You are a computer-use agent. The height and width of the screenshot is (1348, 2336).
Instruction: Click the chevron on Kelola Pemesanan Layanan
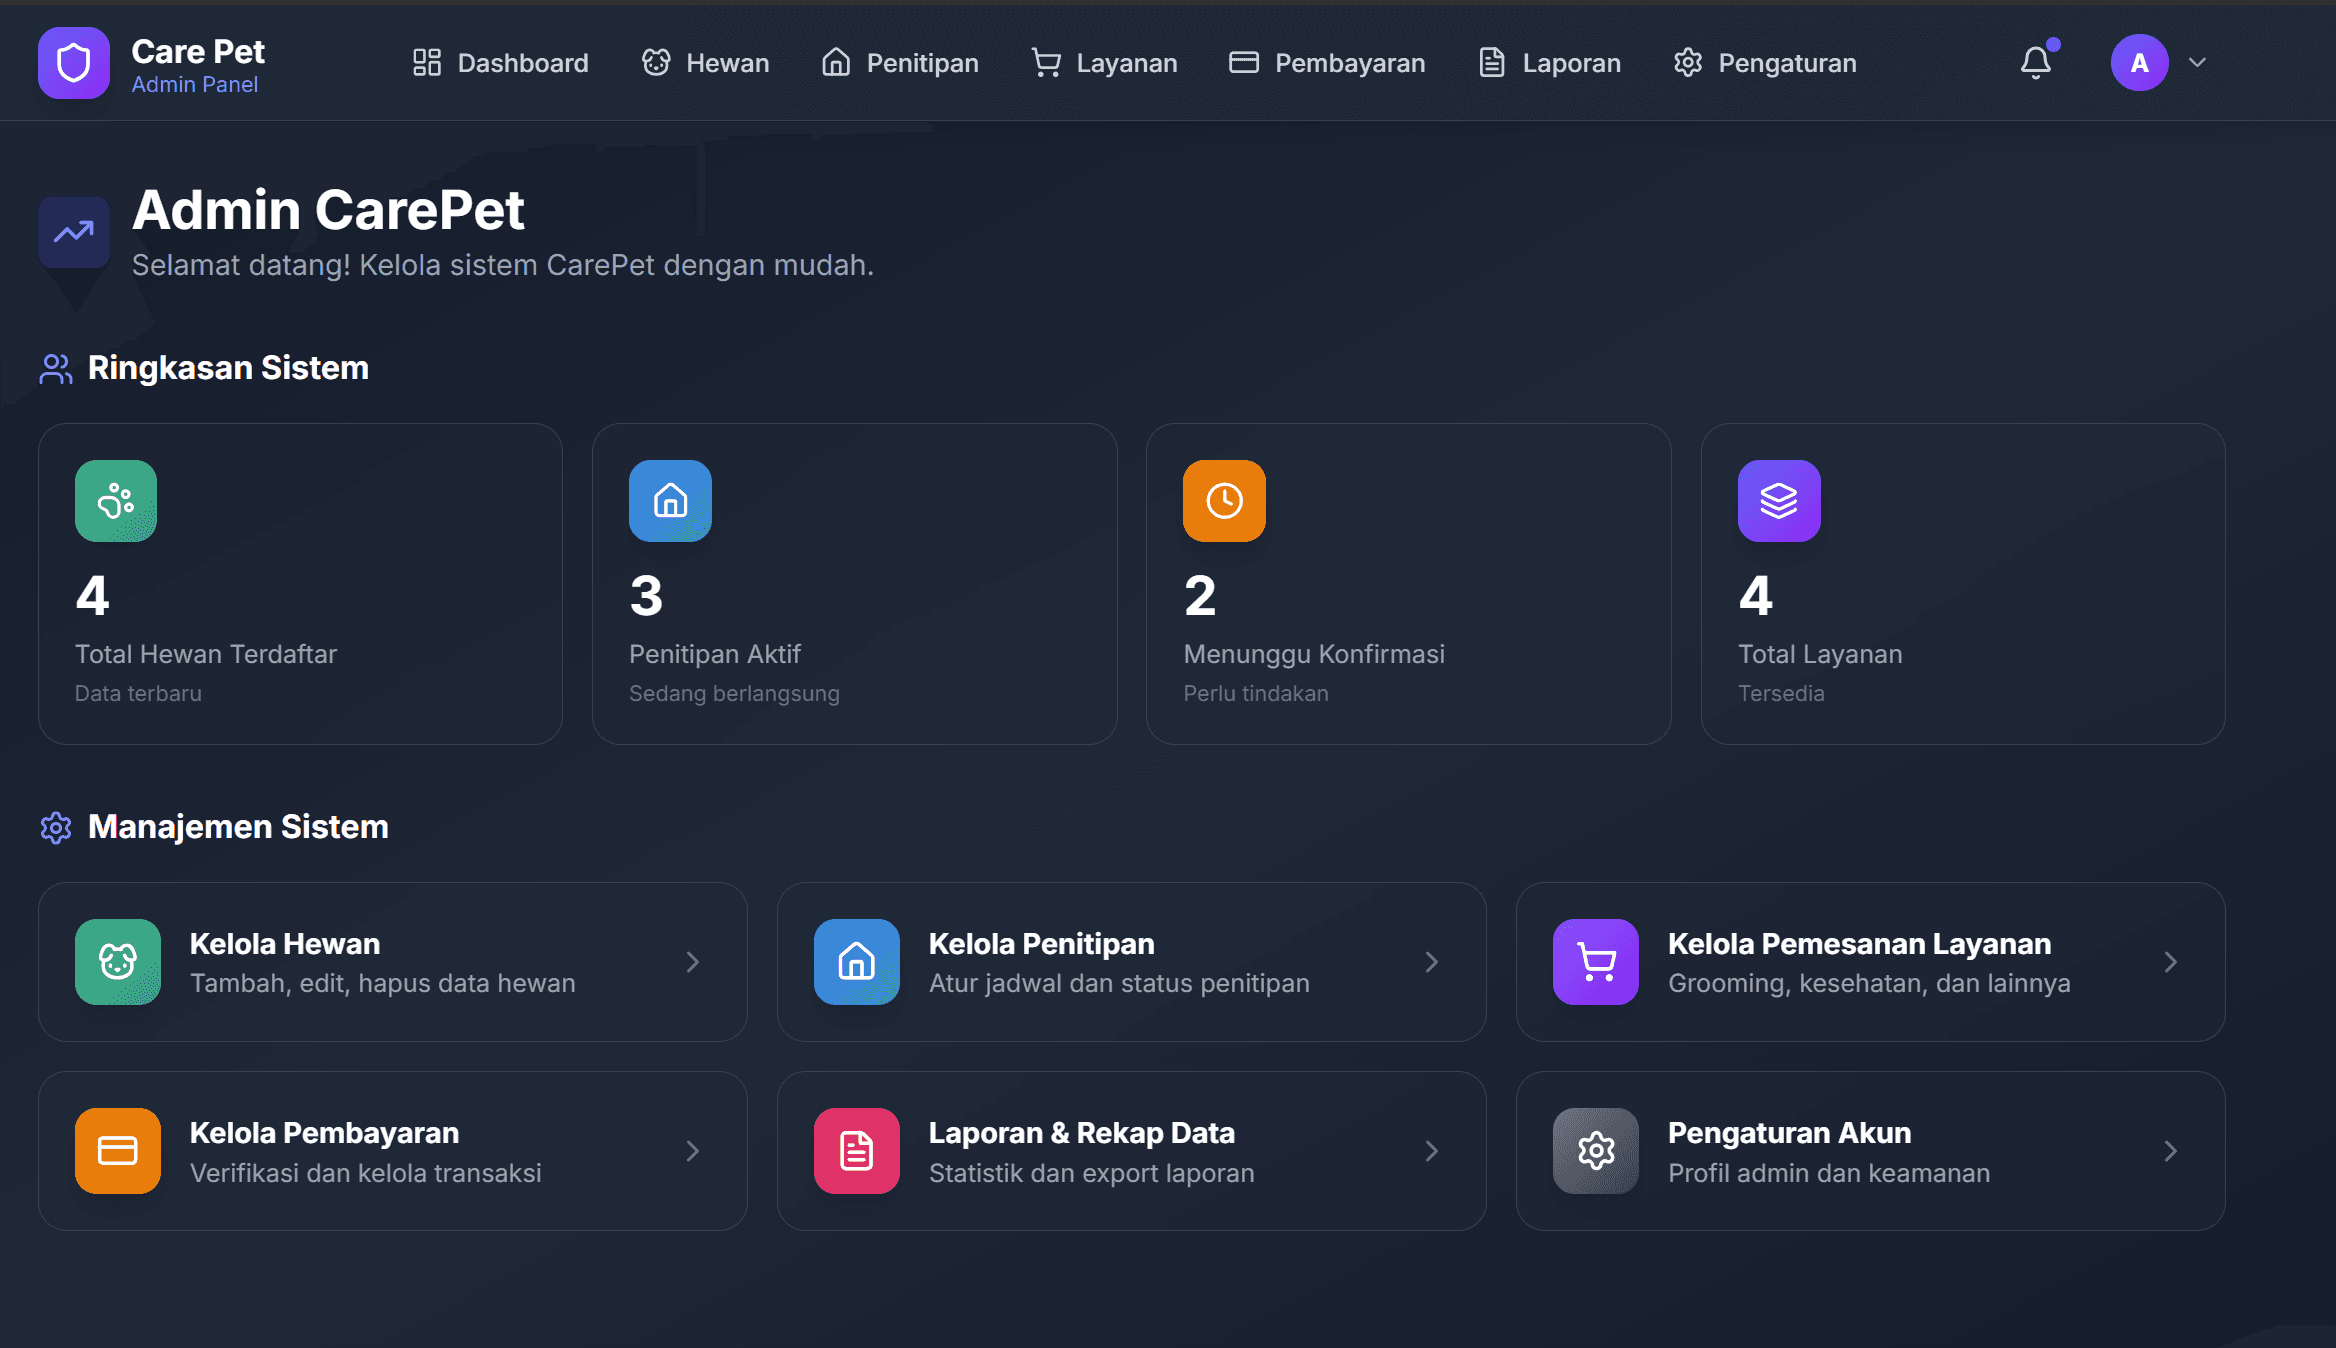coord(2171,962)
